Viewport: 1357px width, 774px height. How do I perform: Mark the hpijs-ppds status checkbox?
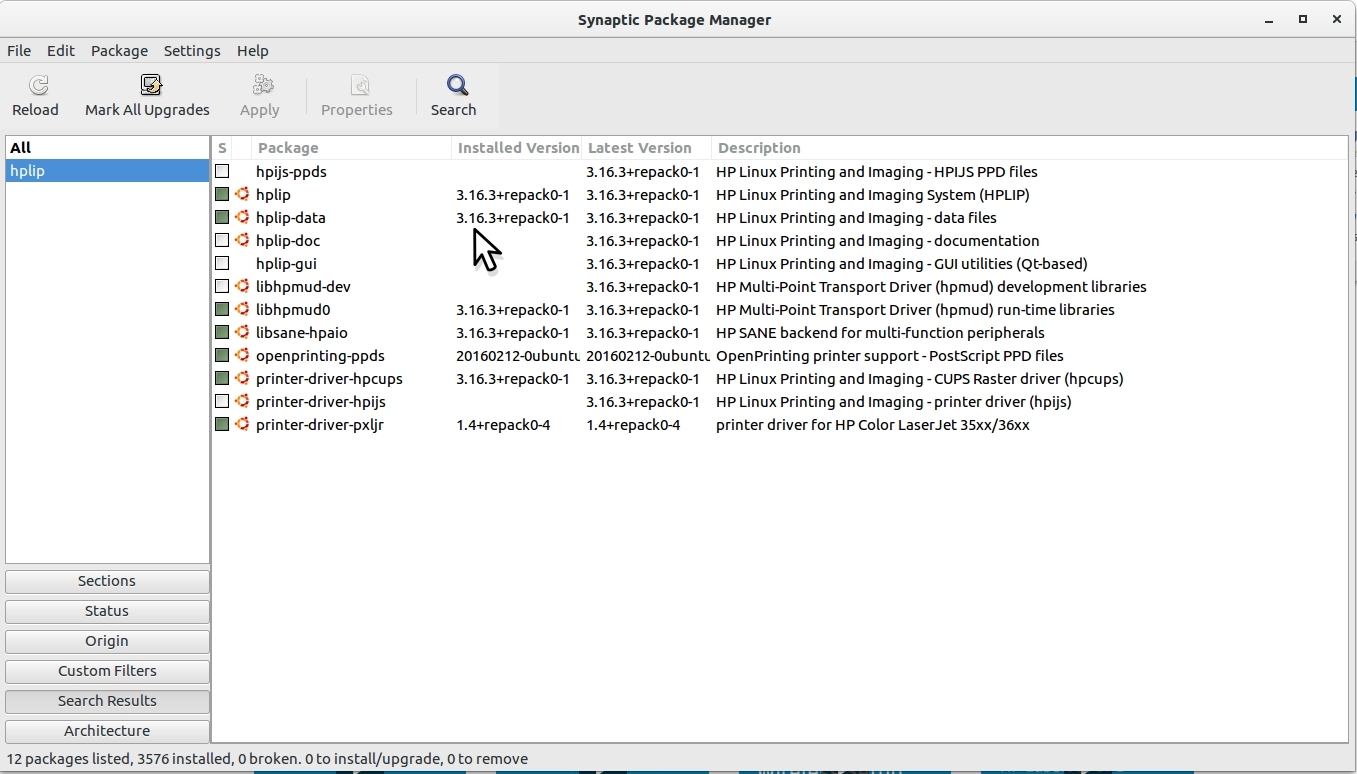tap(222, 172)
